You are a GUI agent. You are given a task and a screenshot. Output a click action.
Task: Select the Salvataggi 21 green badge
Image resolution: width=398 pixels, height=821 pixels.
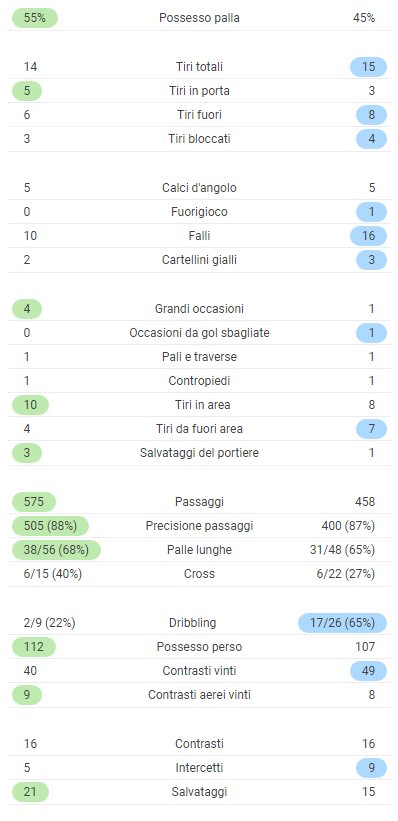point(30,792)
